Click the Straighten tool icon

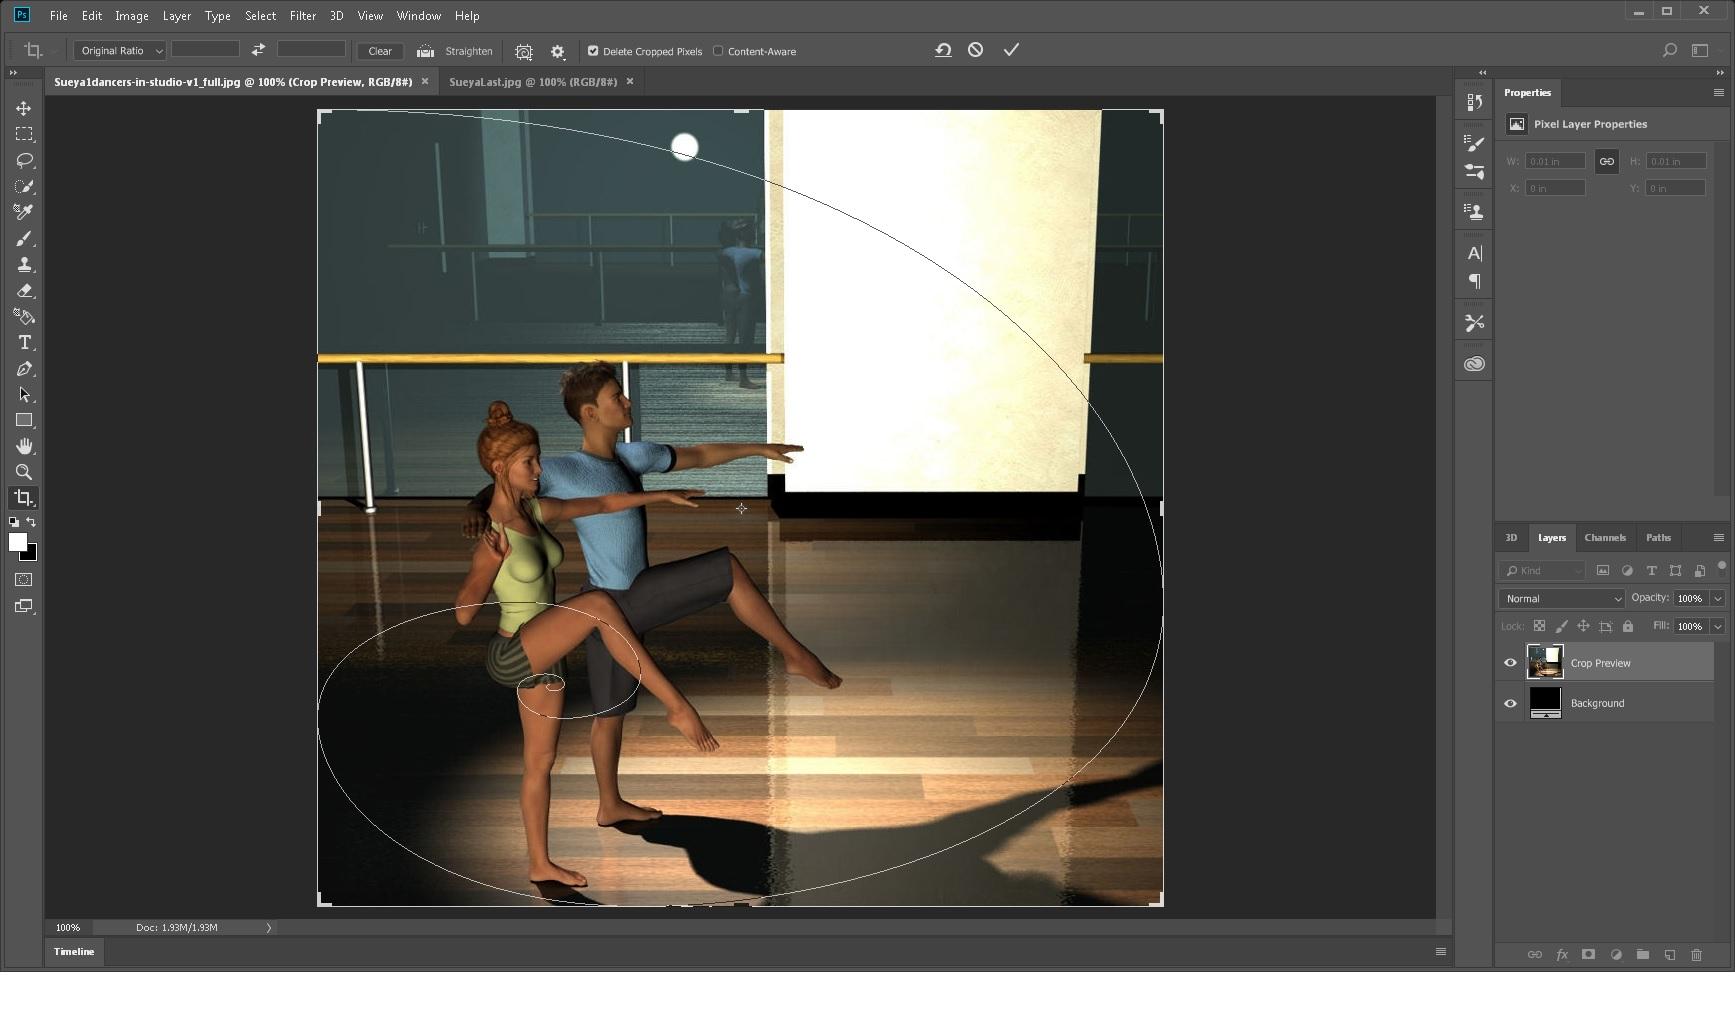[x=426, y=51]
